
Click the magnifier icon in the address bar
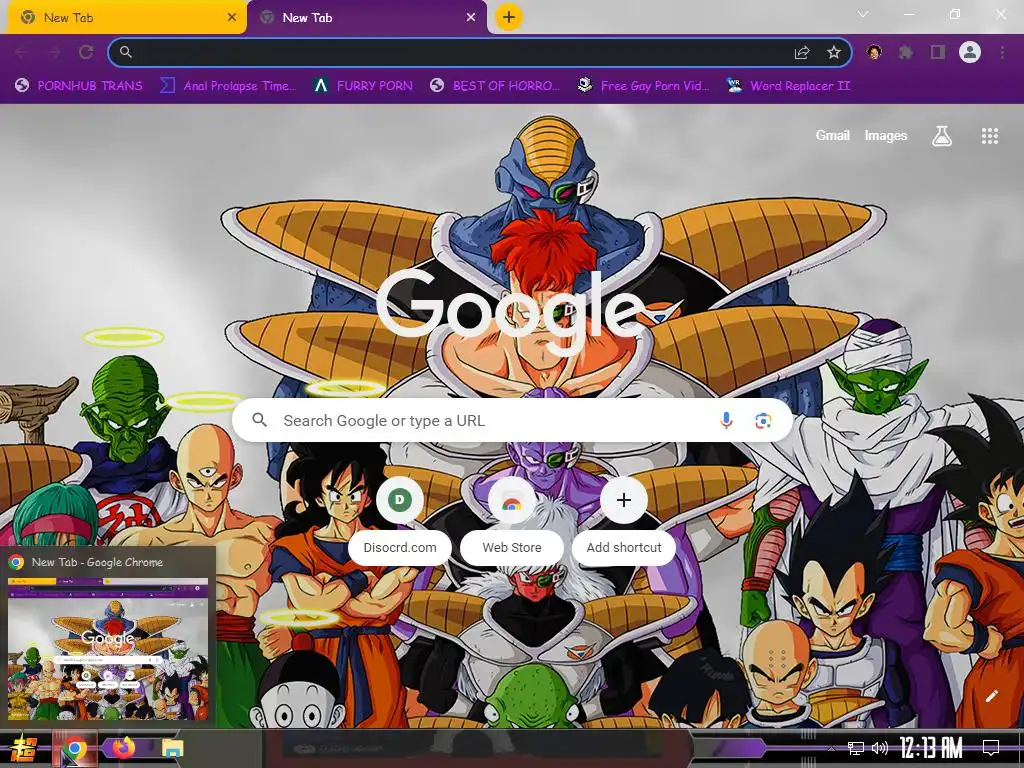point(125,52)
